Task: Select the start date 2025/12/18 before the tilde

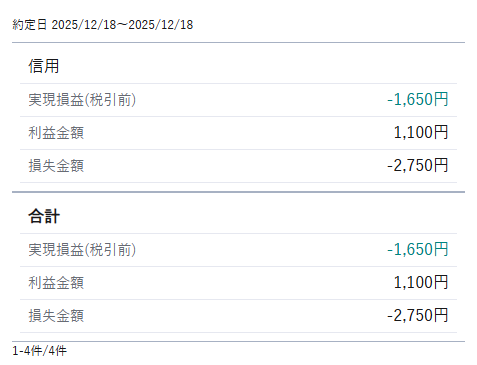Action: coord(84,25)
